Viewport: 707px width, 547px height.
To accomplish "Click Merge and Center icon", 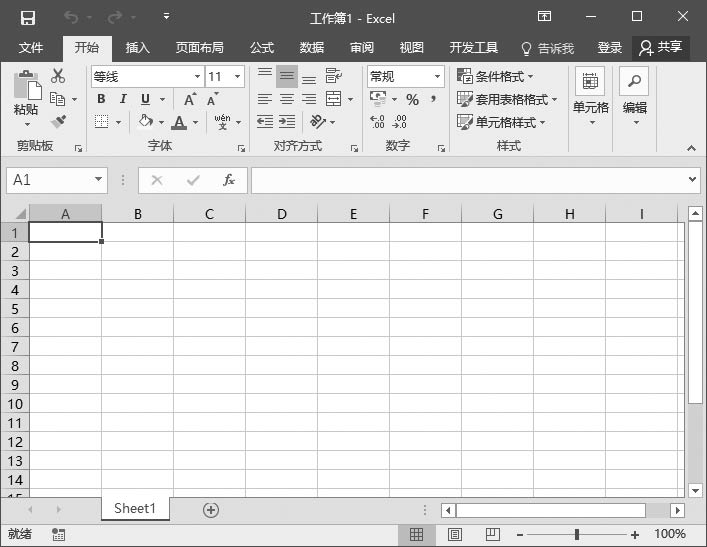I will 334,99.
